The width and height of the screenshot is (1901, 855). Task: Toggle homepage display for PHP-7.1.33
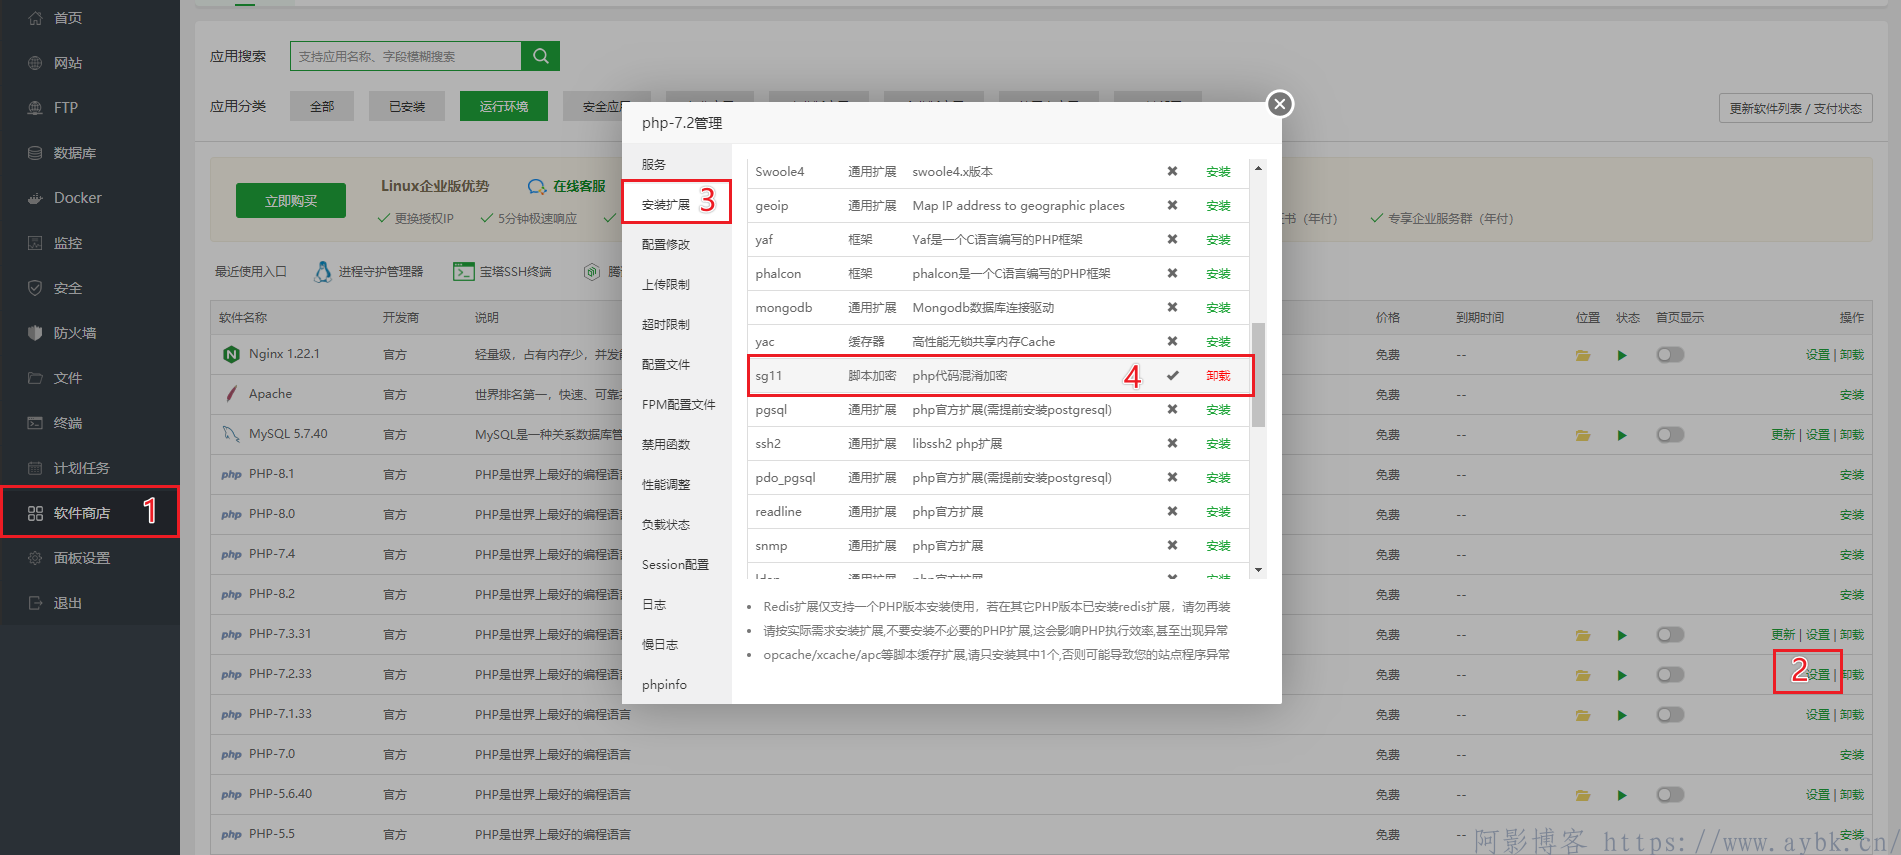click(1670, 715)
